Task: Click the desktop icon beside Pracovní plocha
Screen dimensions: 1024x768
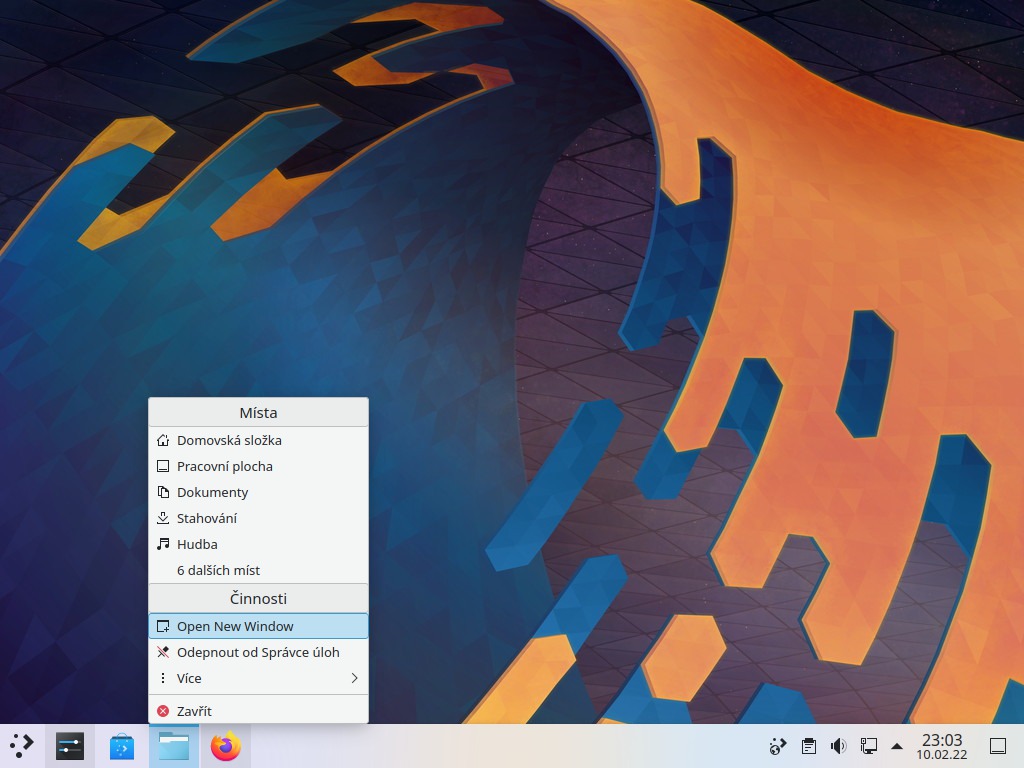Action: 163,466
